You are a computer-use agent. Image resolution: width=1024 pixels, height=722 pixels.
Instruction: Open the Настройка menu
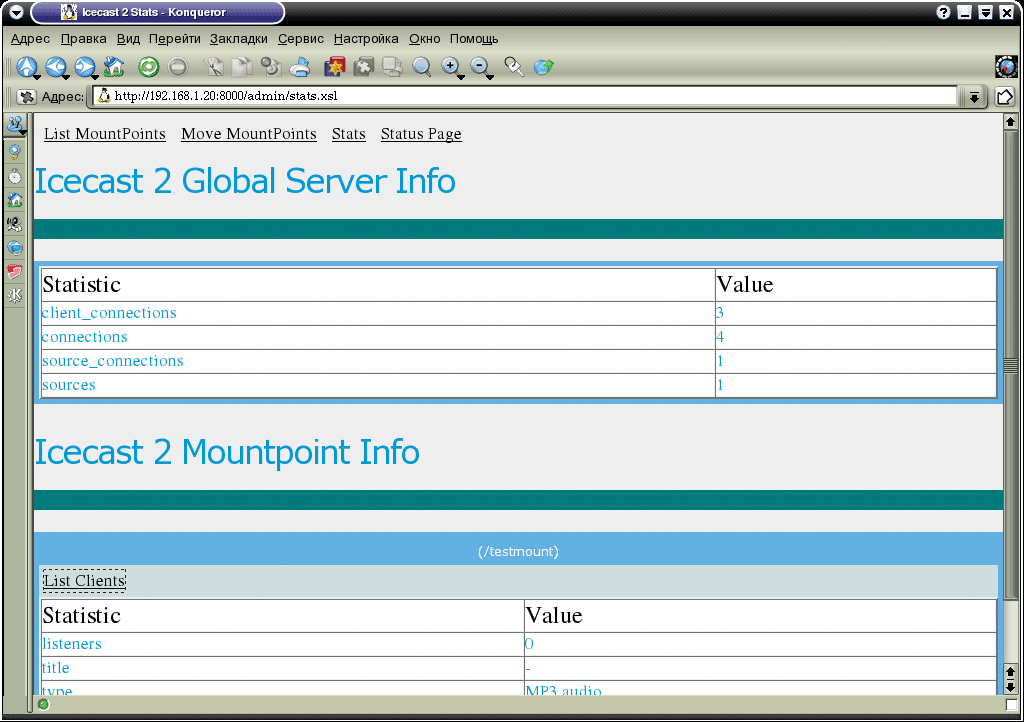coord(366,39)
